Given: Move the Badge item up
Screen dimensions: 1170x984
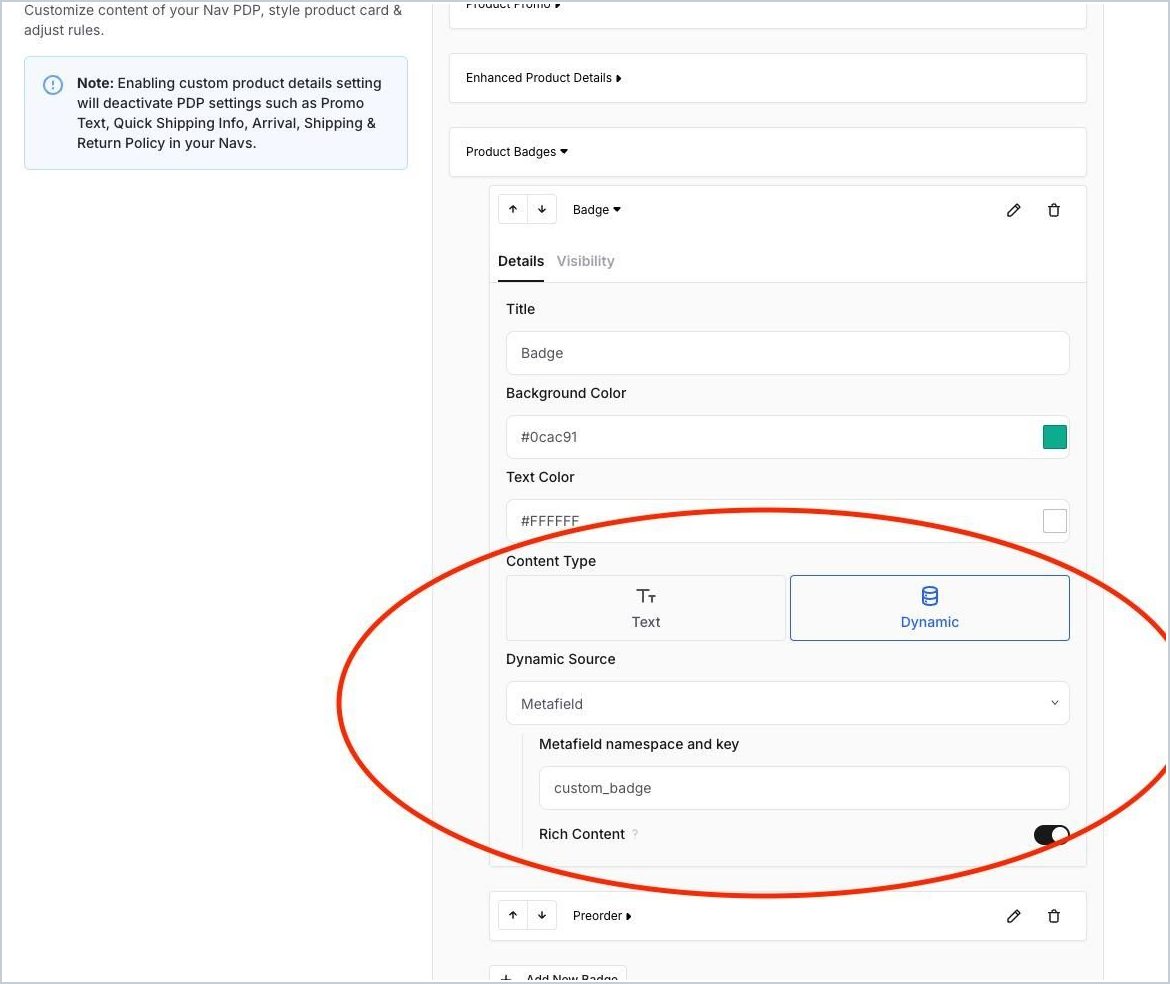Looking at the screenshot, I should click(x=513, y=210).
